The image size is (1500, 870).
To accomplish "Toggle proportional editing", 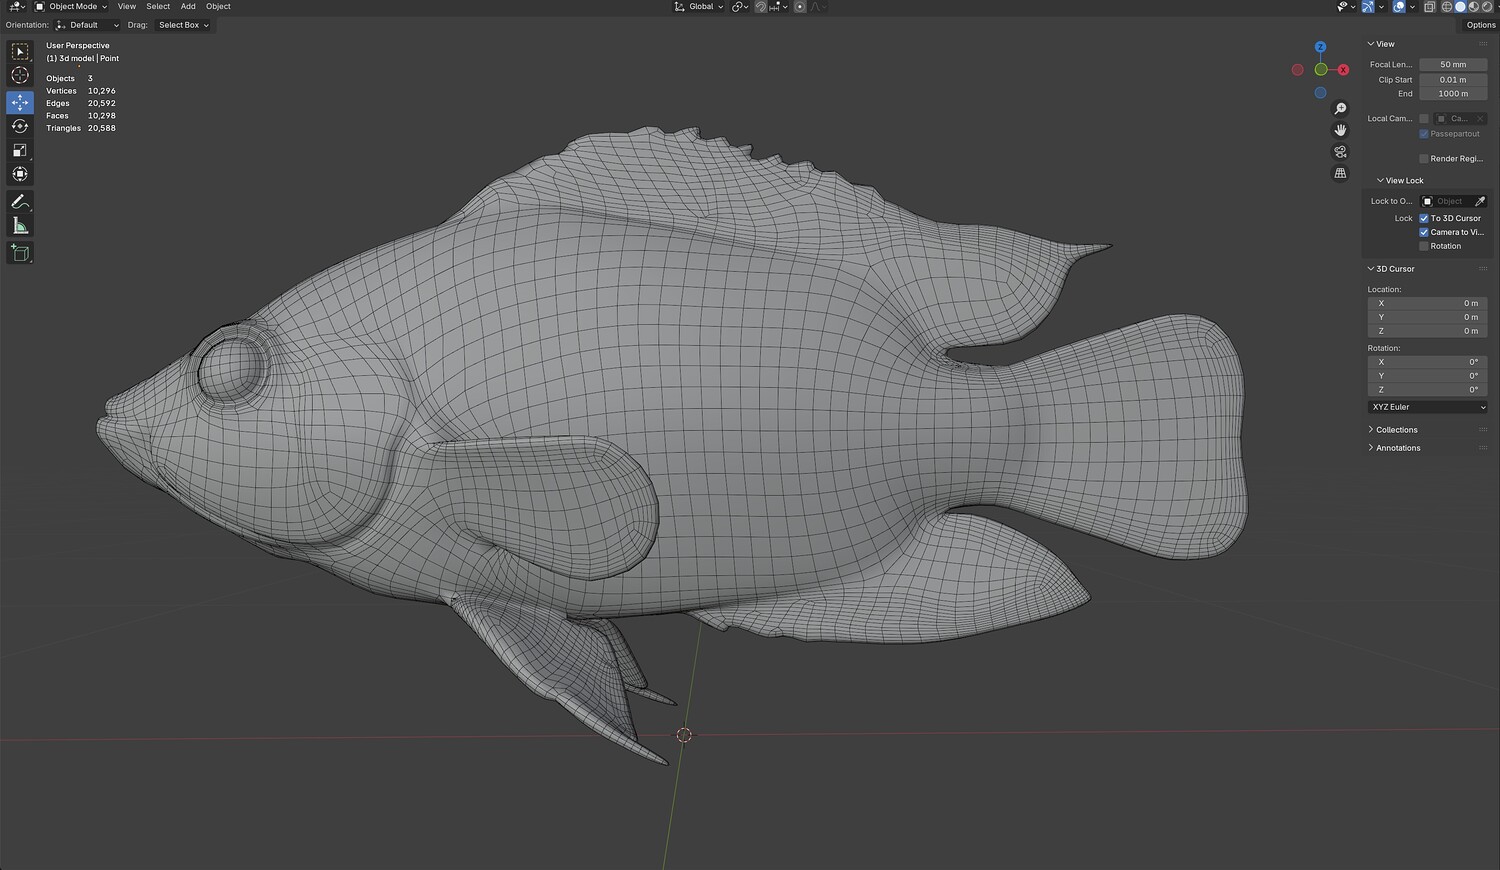I will point(800,7).
